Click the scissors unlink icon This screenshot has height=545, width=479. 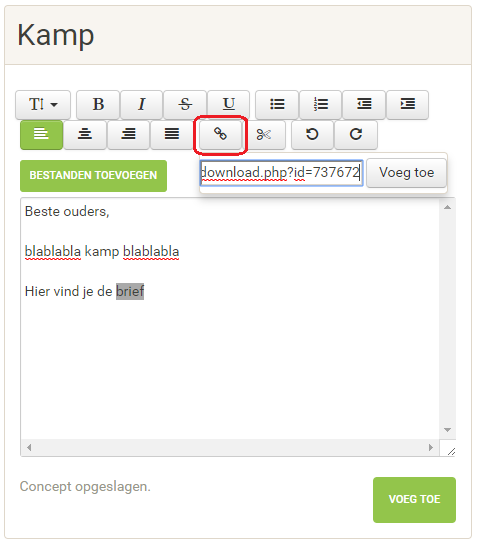(264, 135)
